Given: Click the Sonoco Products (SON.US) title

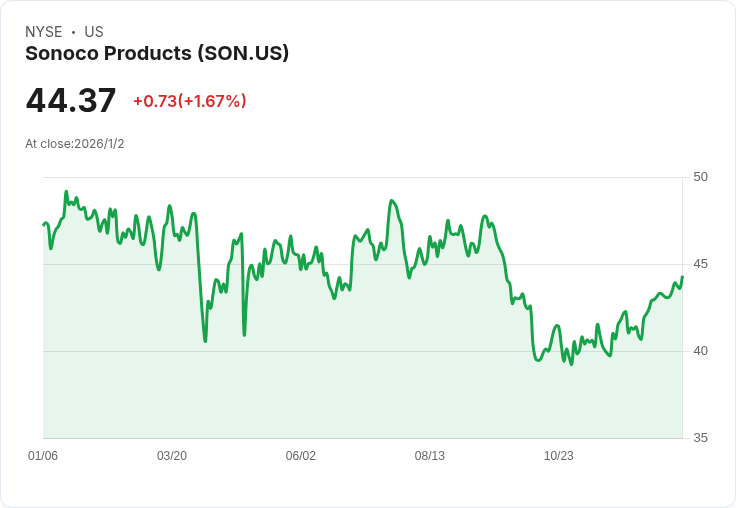Looking at the screenshot, I should click(x=157, y=53).
